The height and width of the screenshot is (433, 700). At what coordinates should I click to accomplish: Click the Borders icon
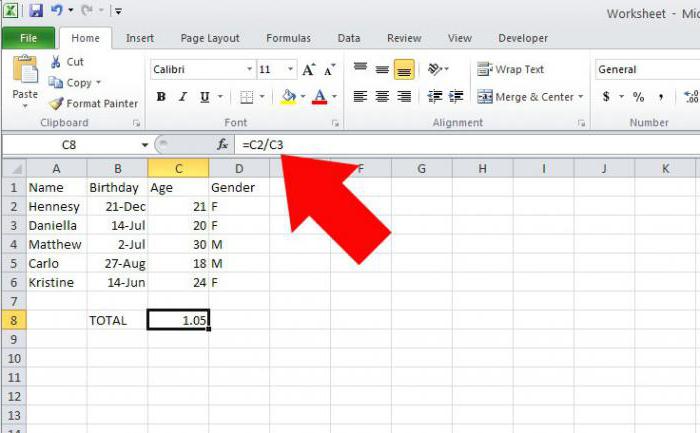pos(247,97)
